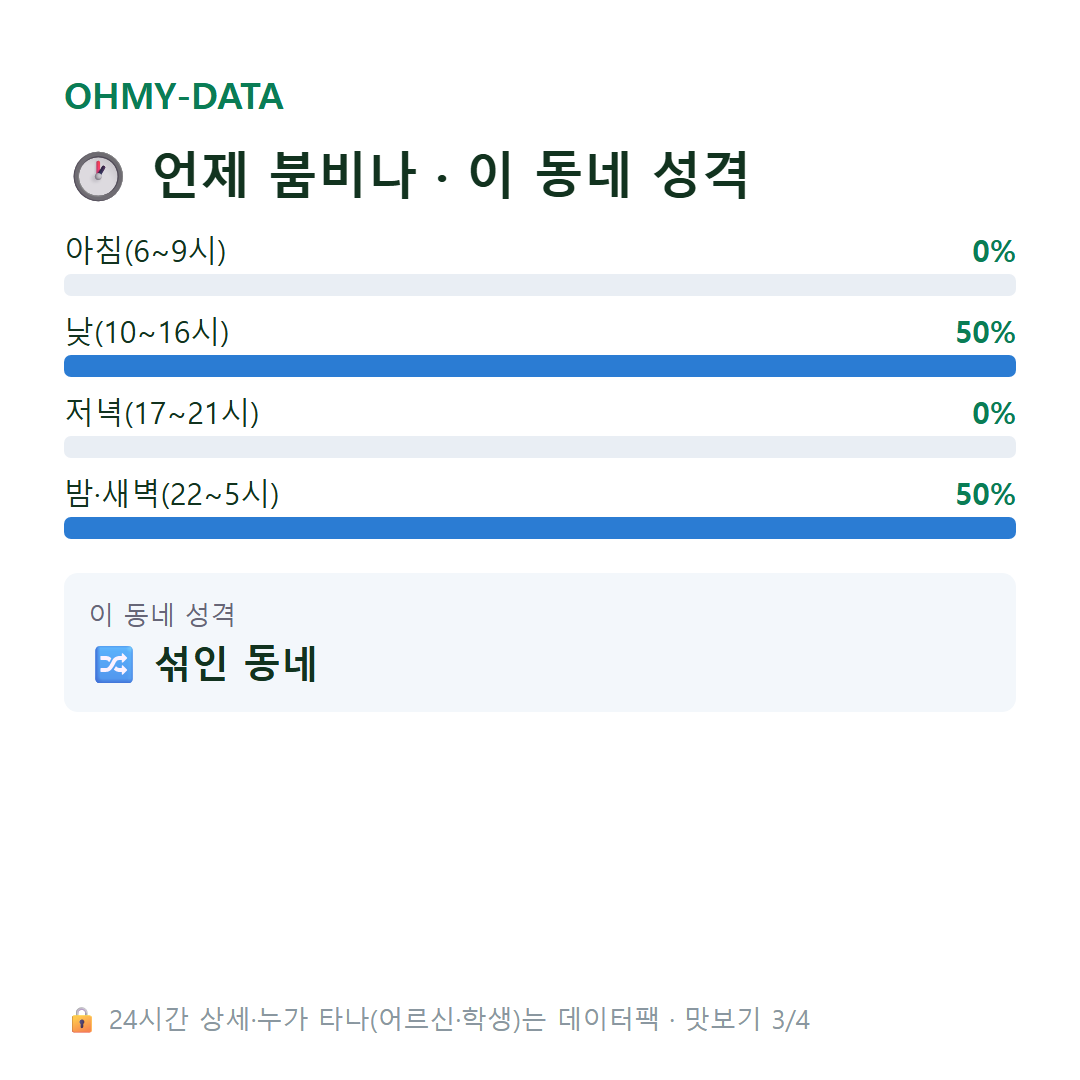Click the 아침(6~9시) label
The width and height of the screenshot is (1080, 1080).
[x=145, y=251]
